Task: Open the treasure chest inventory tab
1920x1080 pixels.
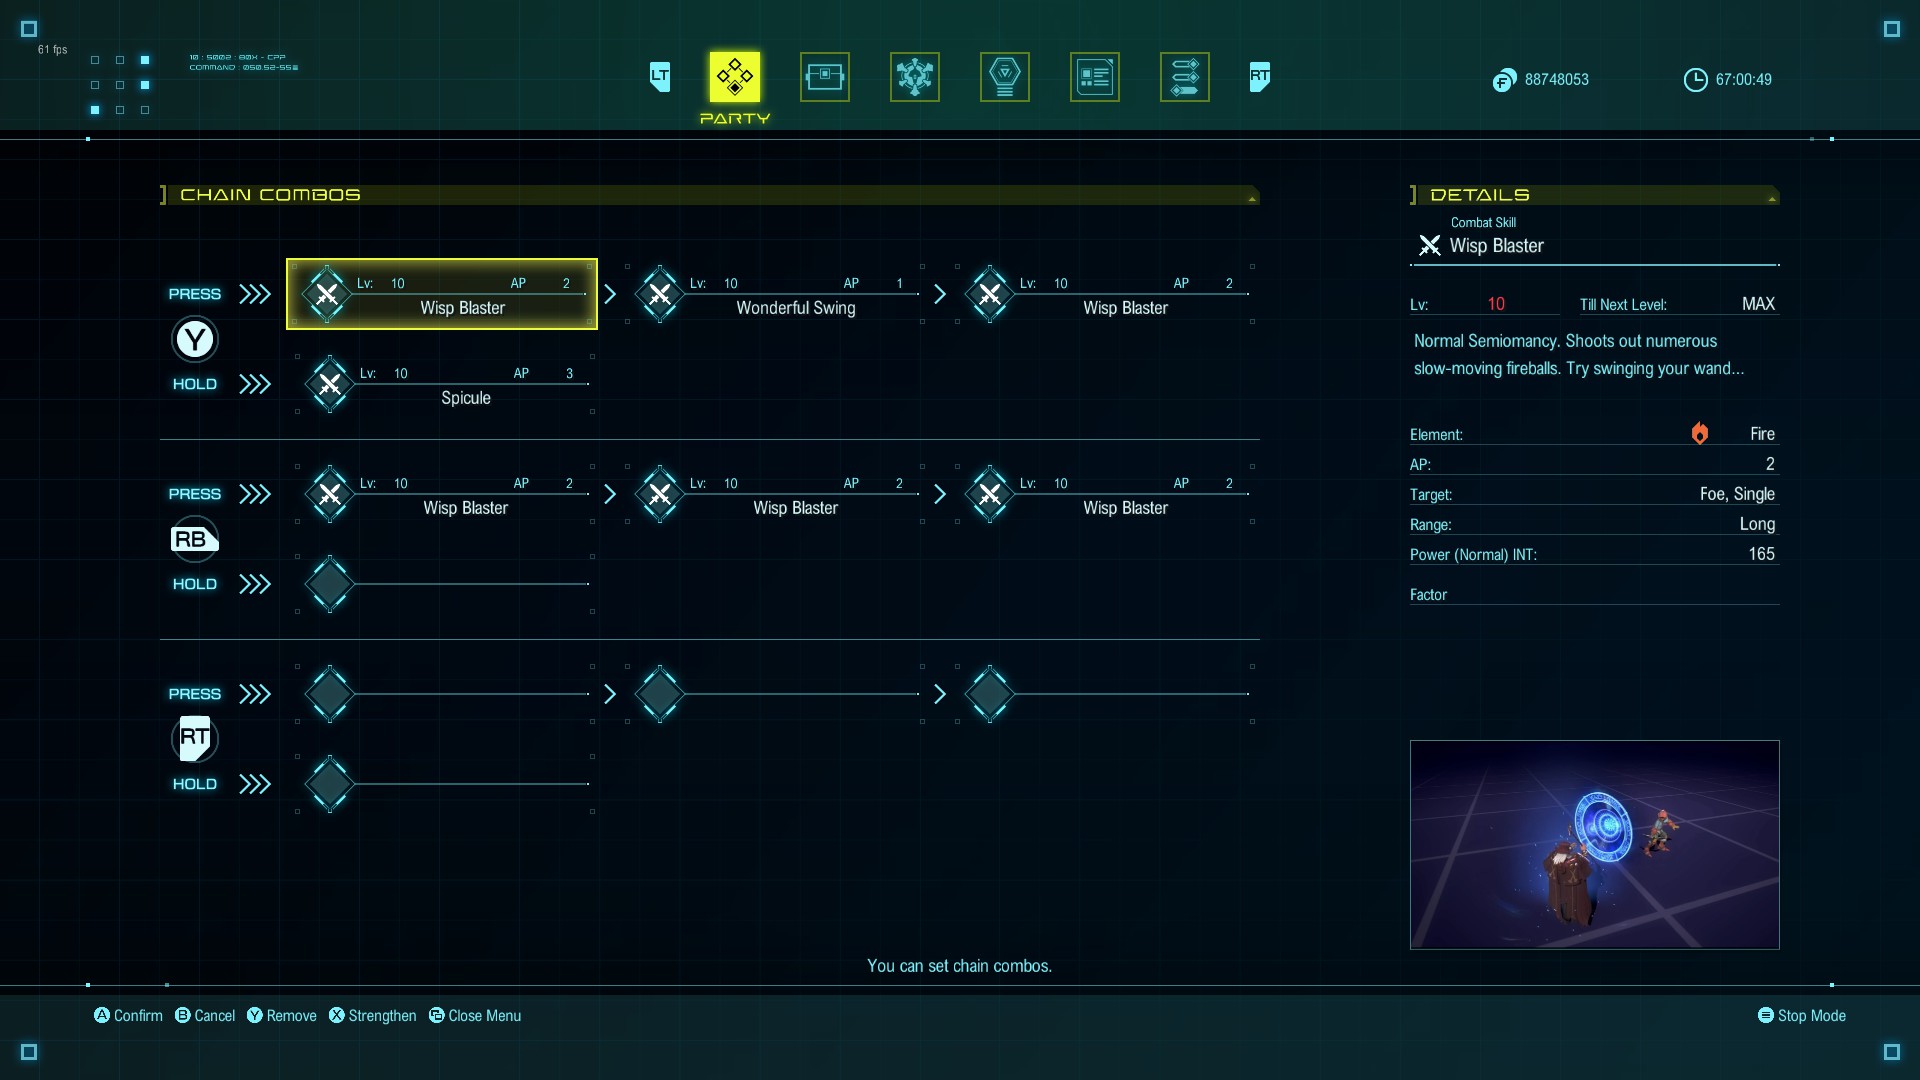Action: point(824,77)
